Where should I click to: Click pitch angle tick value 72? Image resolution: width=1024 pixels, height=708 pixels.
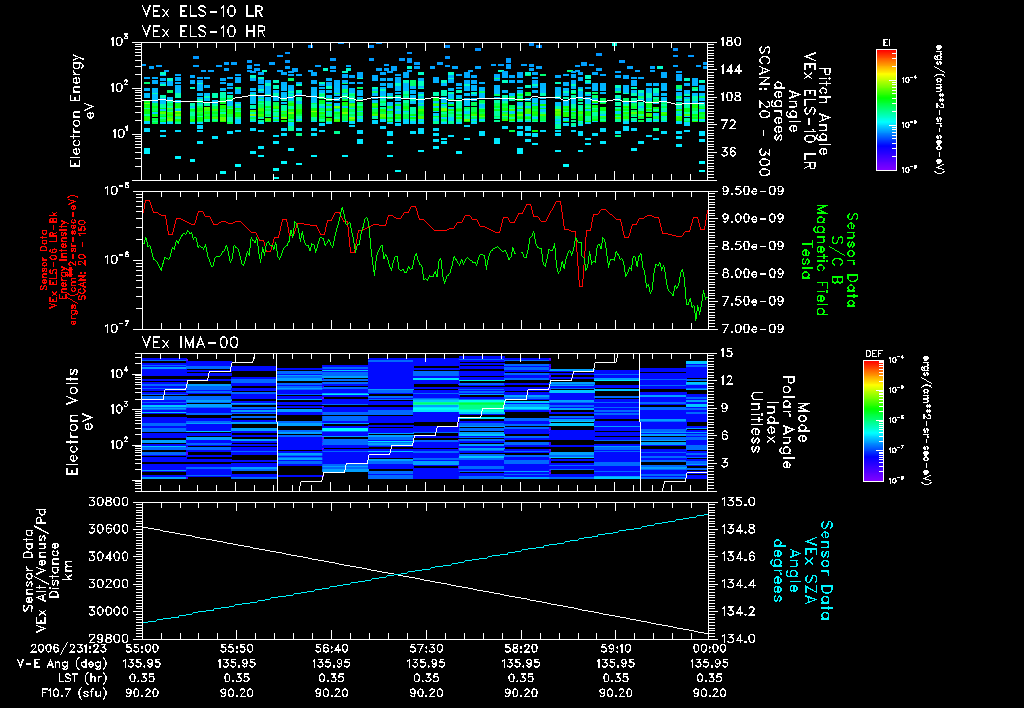[727, 124]
